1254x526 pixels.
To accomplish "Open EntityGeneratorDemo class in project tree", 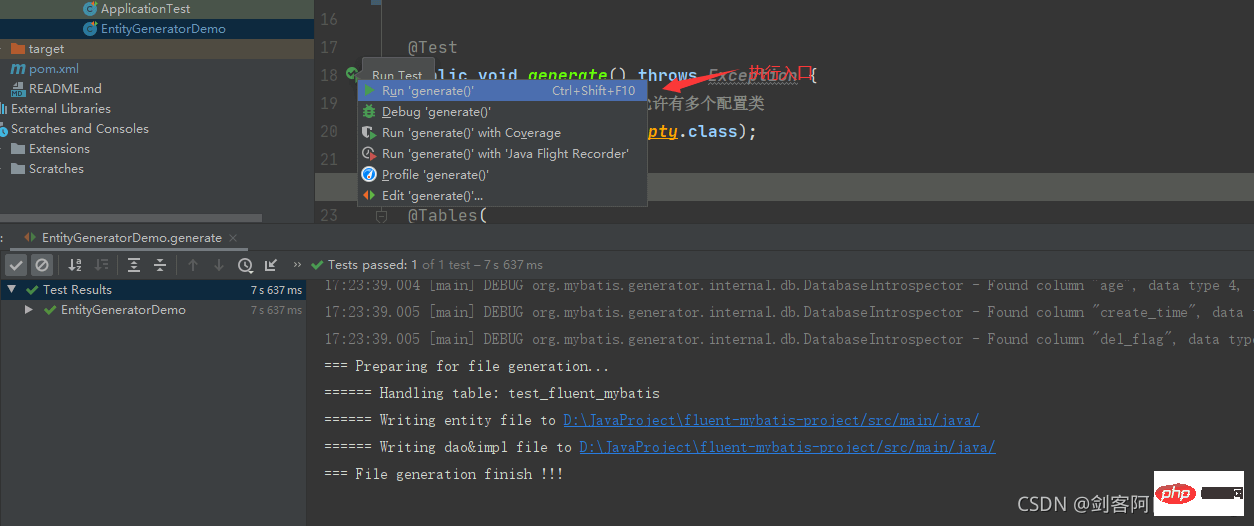I will pyautogui.click(x=163, y=29).
